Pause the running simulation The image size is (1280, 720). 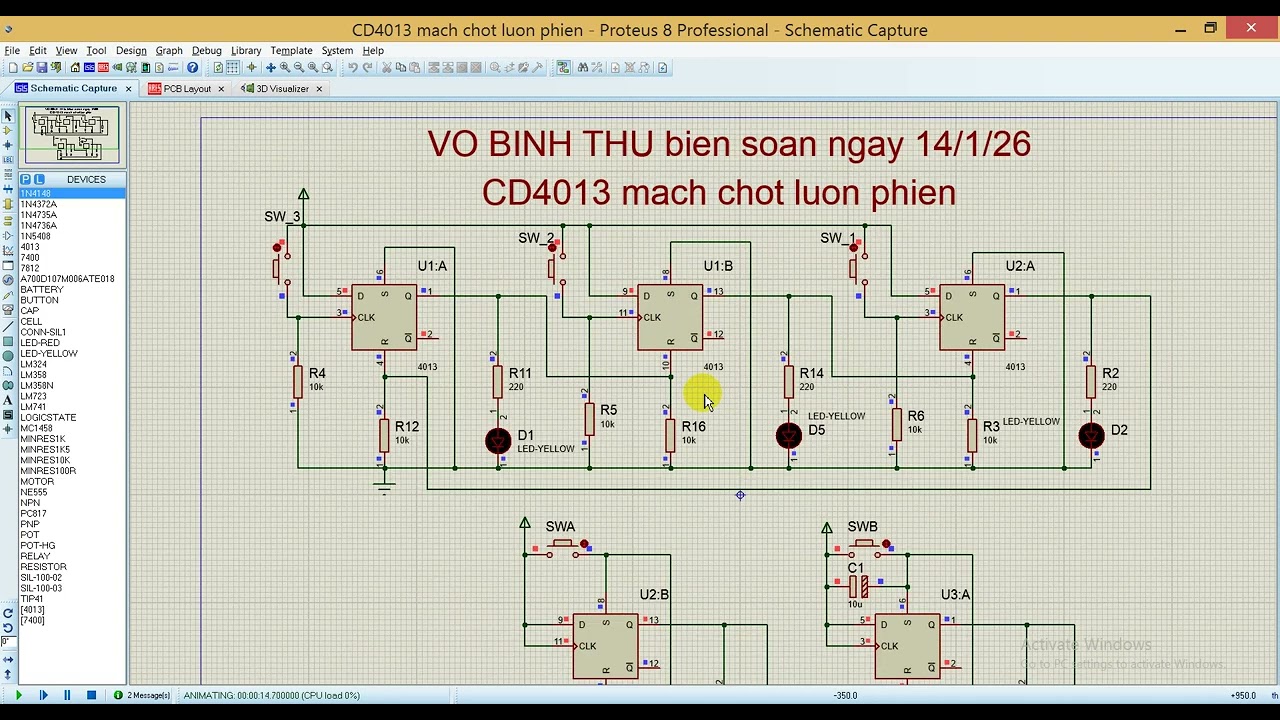(67, 695)
